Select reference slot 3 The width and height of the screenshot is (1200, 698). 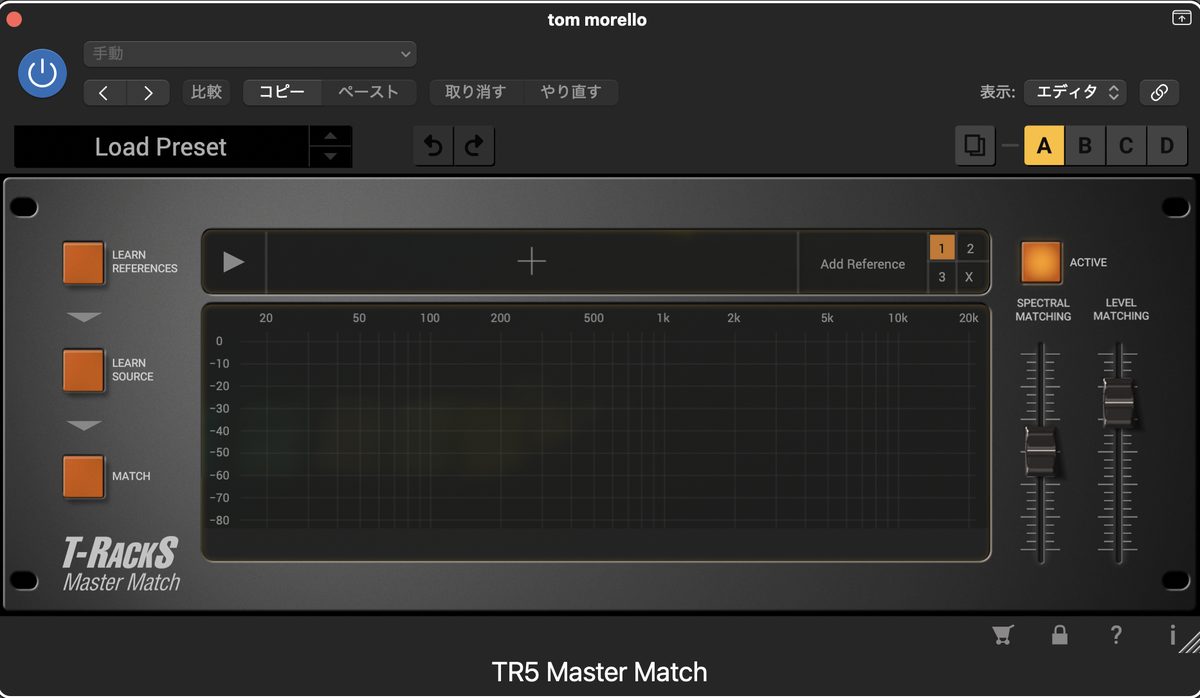point(941,277)
